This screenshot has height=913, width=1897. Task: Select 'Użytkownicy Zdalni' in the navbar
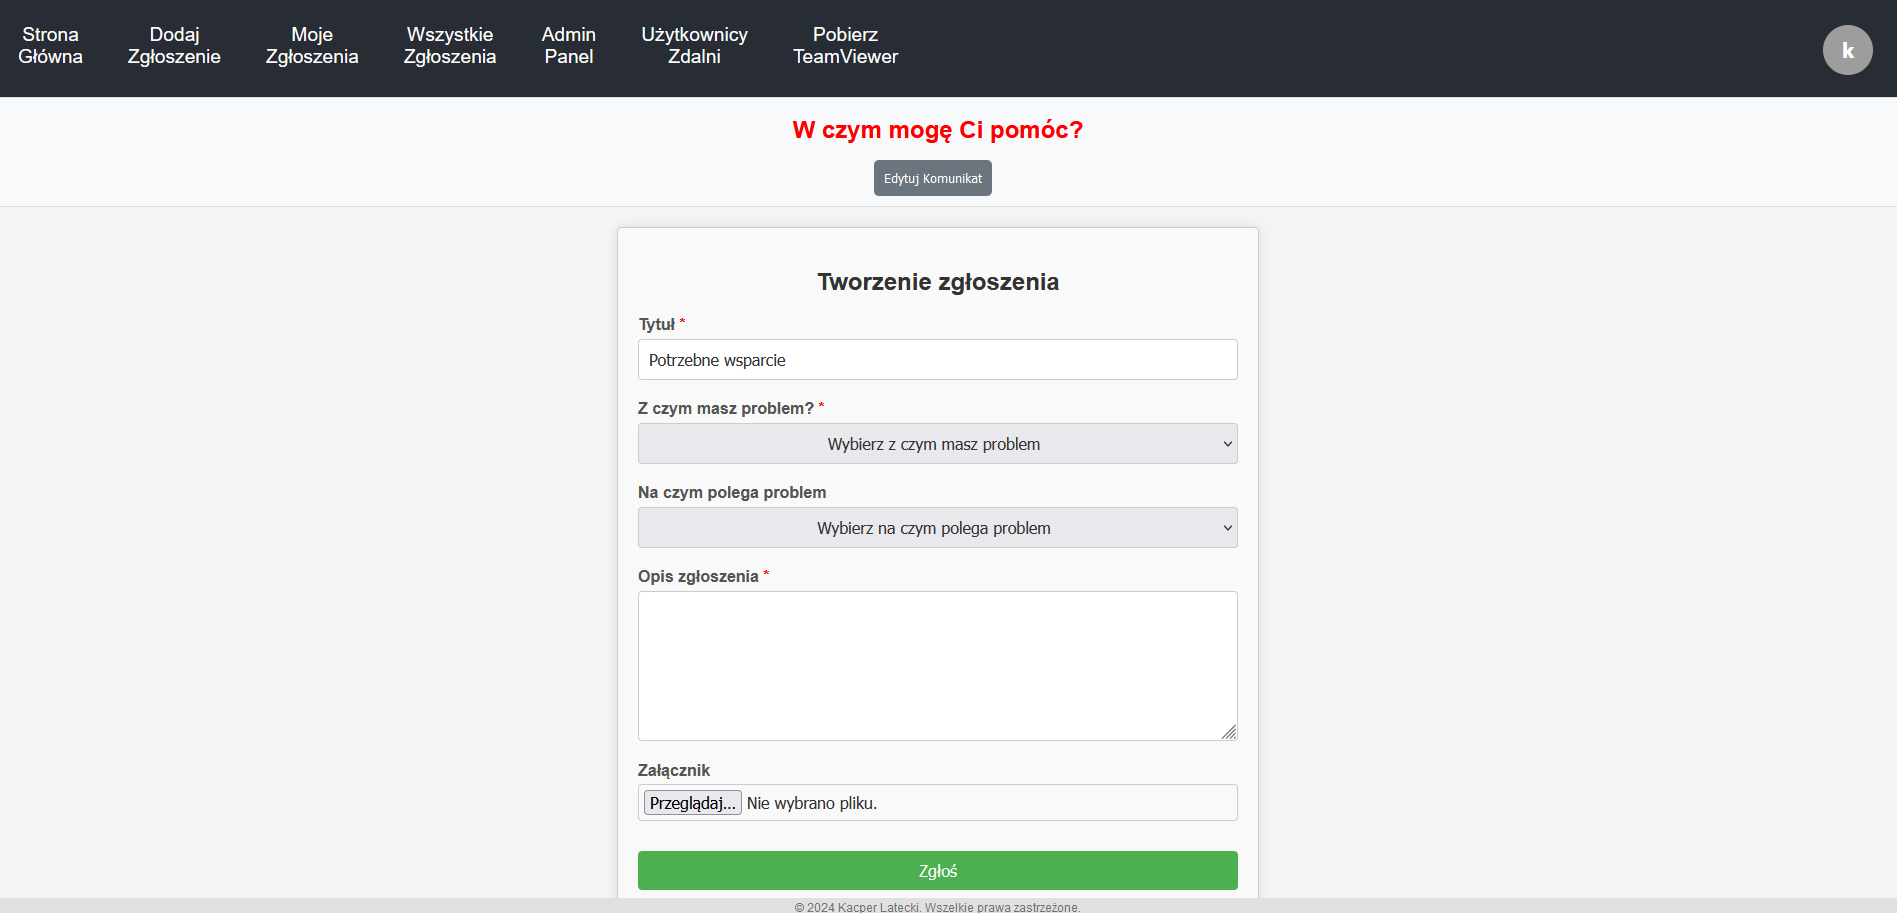click(694, 46)
